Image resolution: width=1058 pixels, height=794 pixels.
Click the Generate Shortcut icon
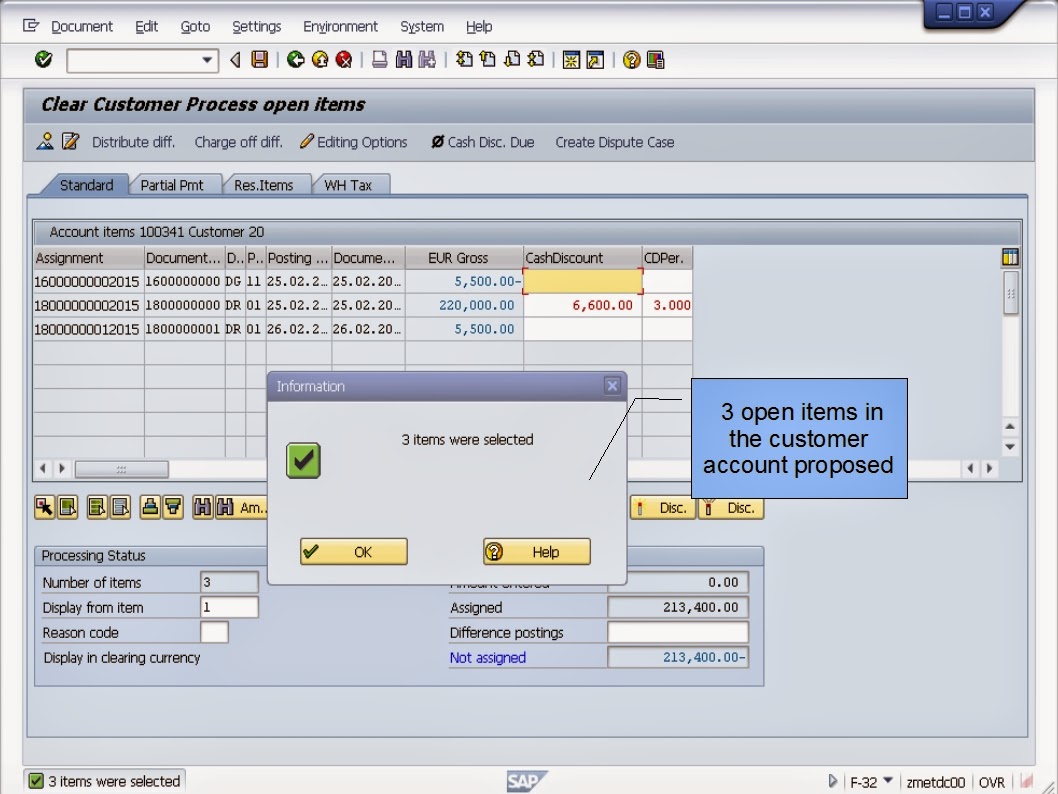(595, 60)
